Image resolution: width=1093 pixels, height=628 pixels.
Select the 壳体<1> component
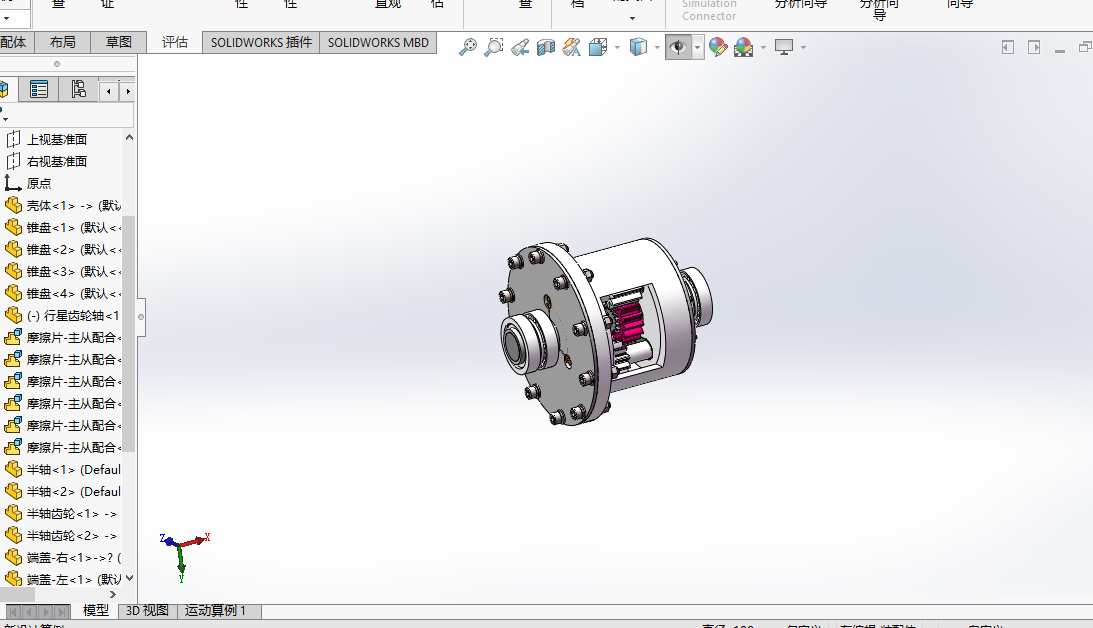[x=73, y=206]
